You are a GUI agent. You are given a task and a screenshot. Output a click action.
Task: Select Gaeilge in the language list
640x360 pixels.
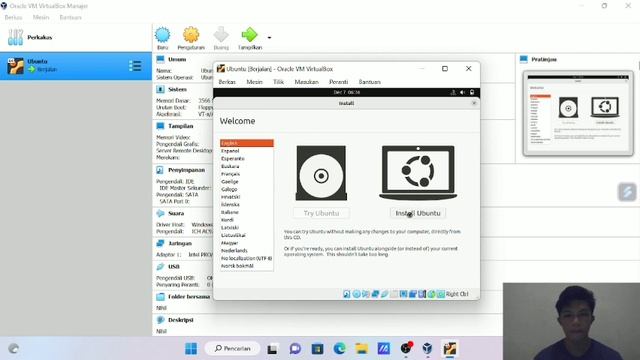click(x=247, y=182)
